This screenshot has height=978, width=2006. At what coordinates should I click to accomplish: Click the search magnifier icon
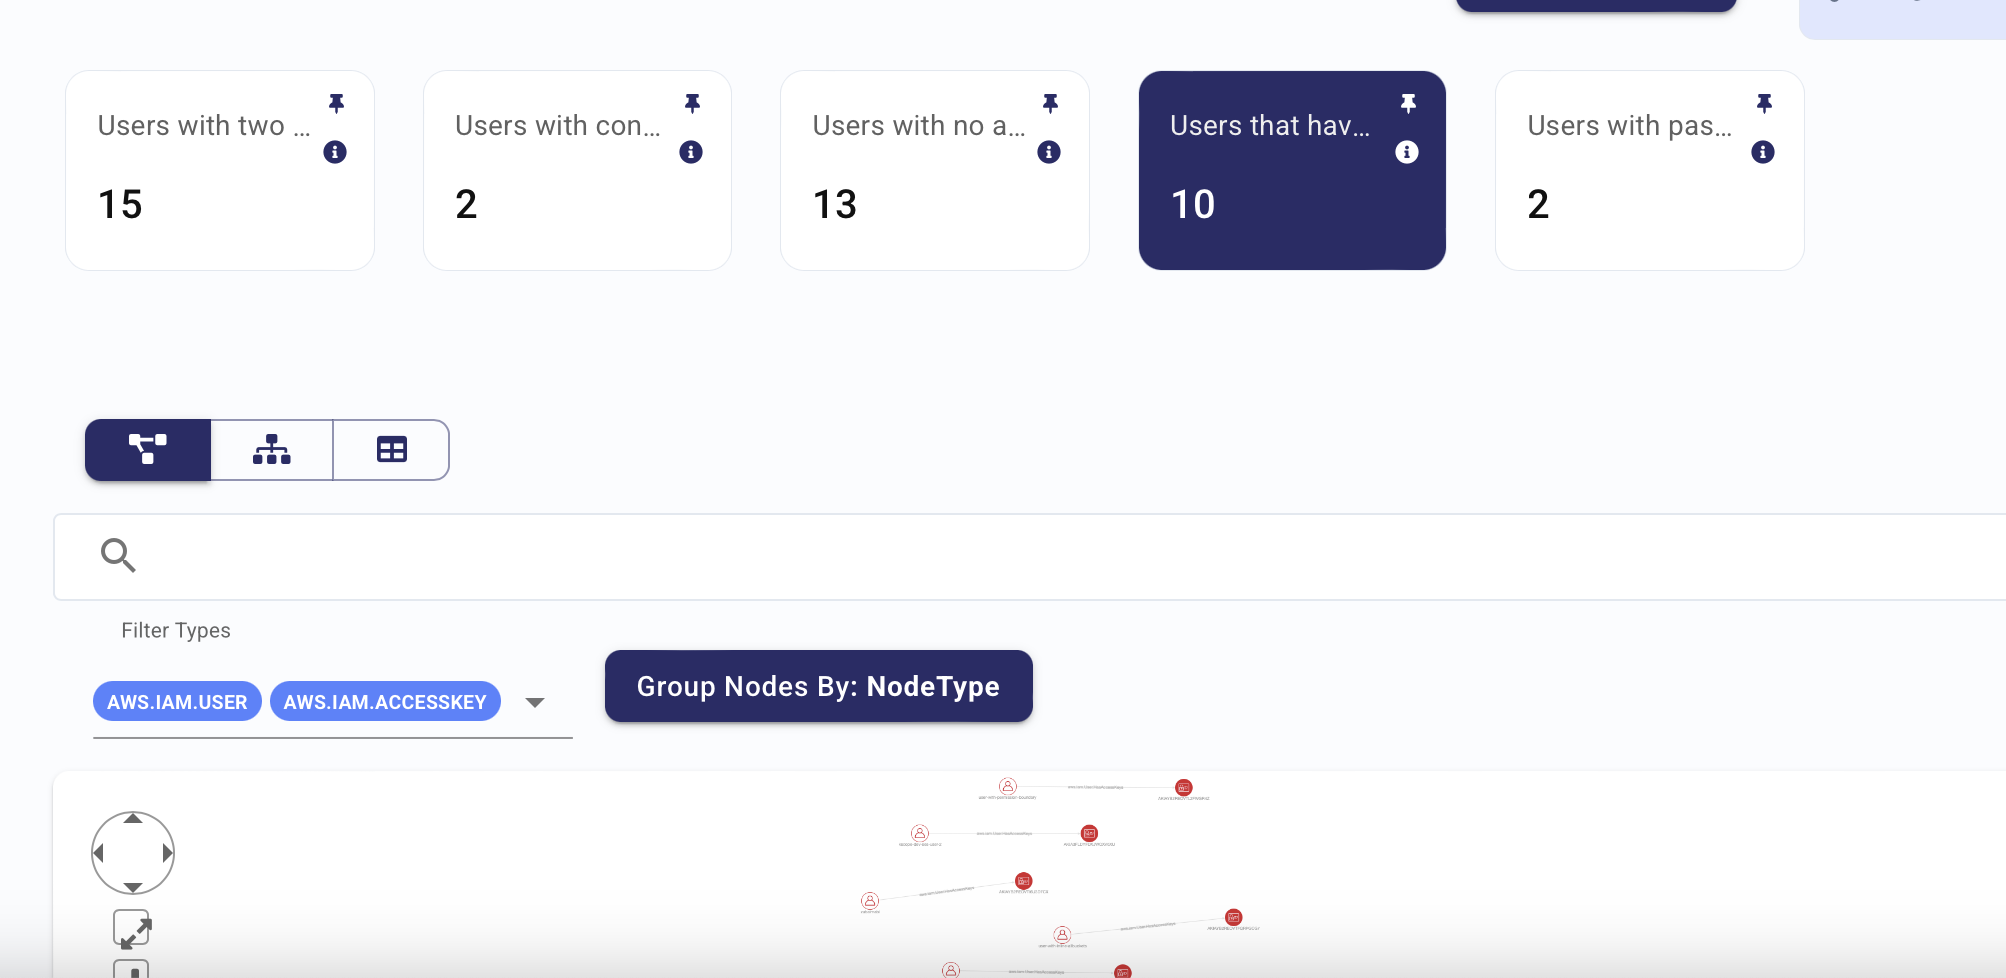click(x=118, y=555)
